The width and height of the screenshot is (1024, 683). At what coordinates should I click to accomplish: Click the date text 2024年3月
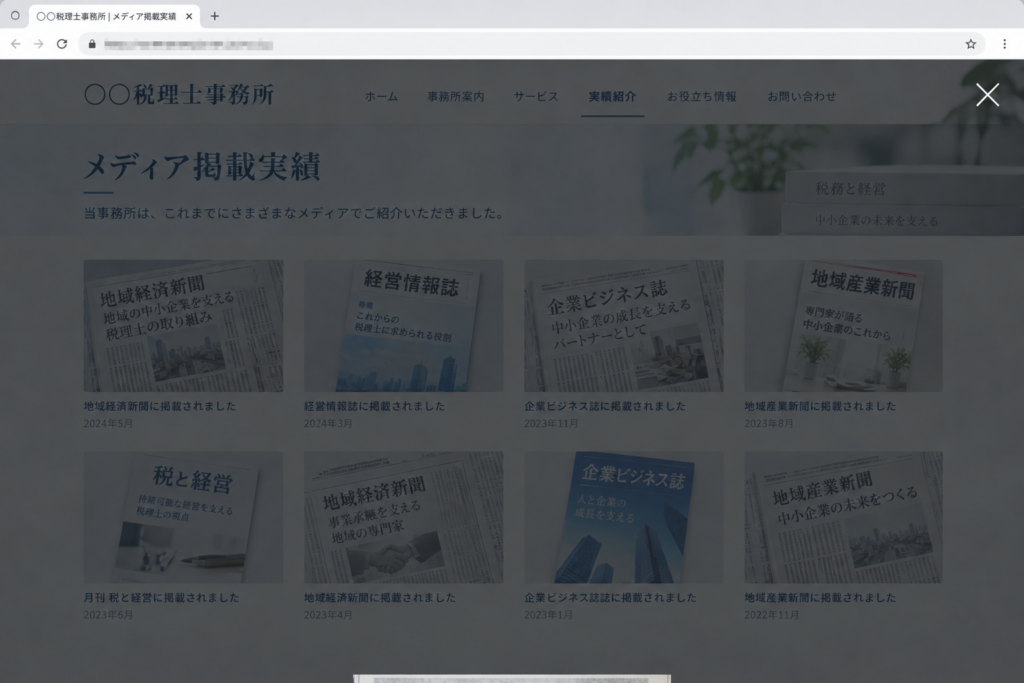pyautogui.click(x=328, y=424)
